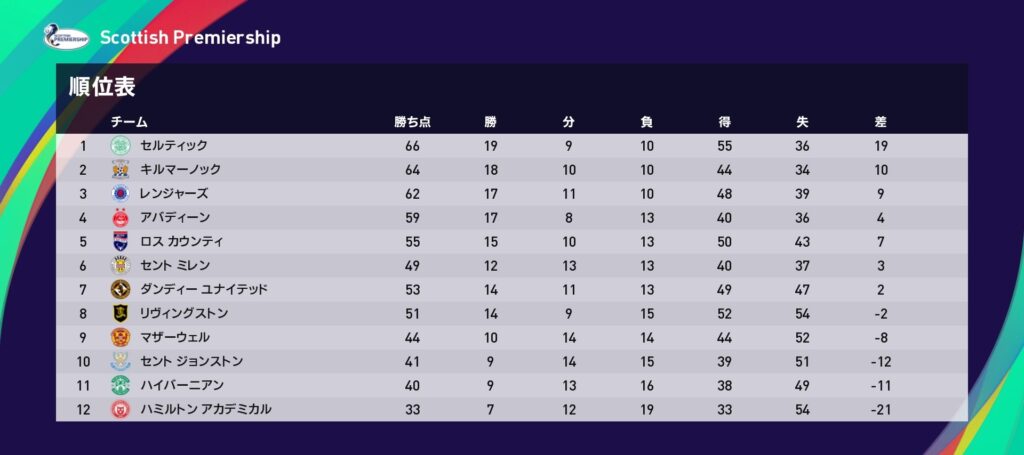Viewport: 1024px width, 455px height.
Task: Click the Scottish Premiership league logo
Action: (x=66, y=37)
